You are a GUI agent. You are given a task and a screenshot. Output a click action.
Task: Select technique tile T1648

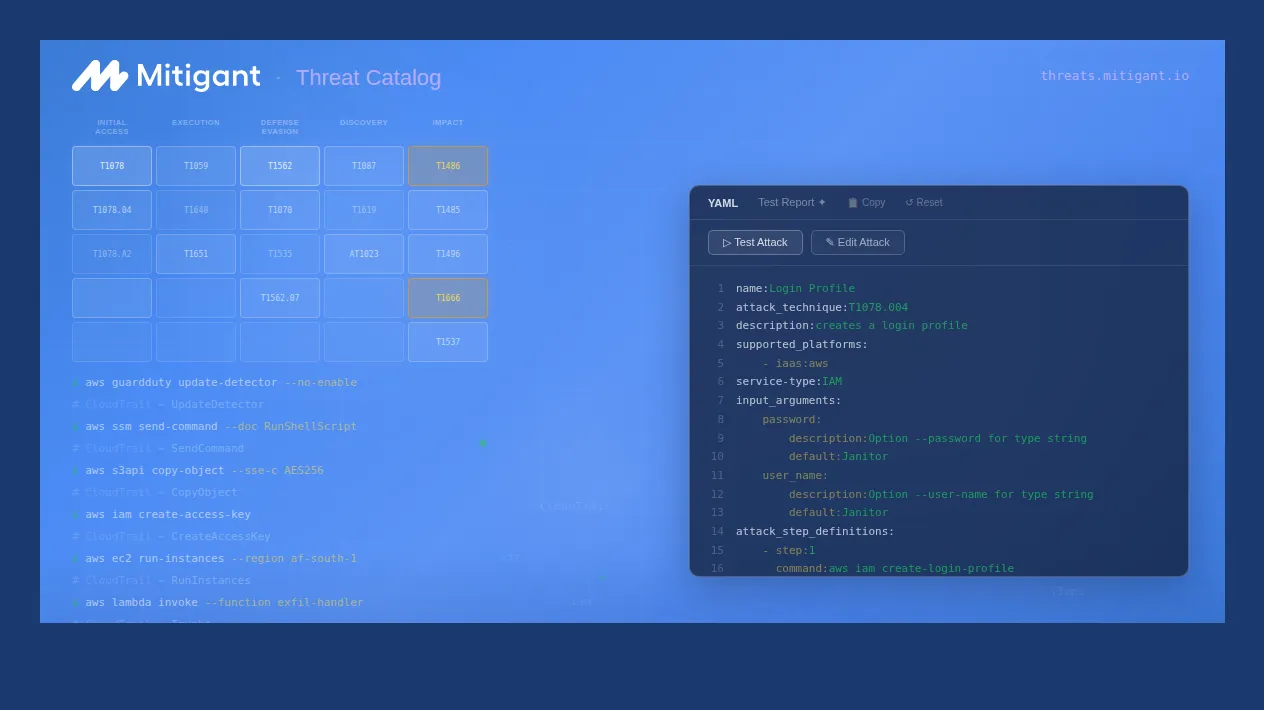(x=196, y=210)
